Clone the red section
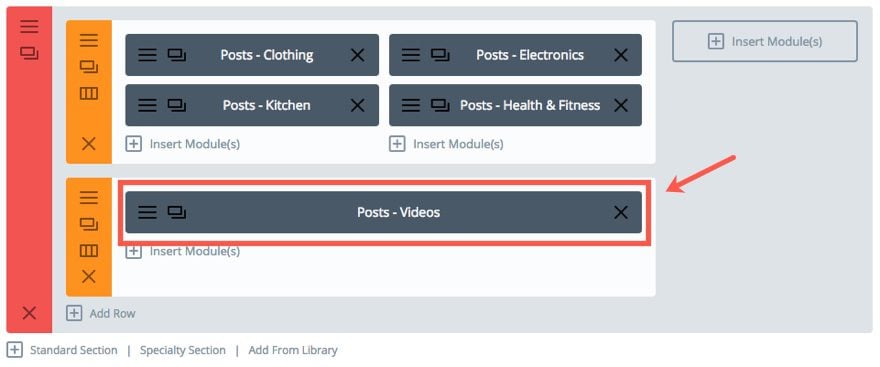Image resolution: width=880 pixels, height=367 pixels. coord(29,53)
